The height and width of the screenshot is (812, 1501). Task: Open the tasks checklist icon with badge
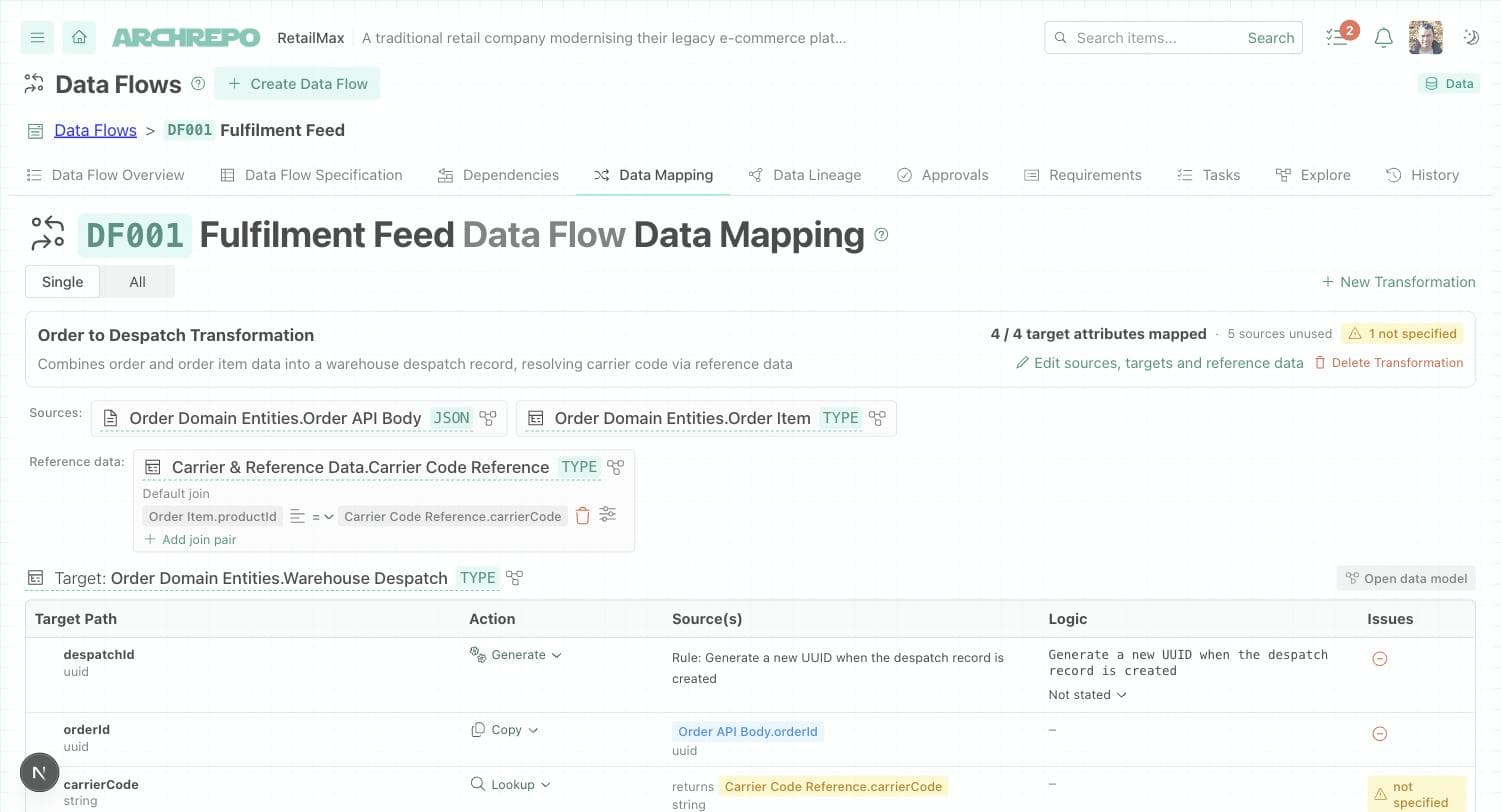(1338, 37)
